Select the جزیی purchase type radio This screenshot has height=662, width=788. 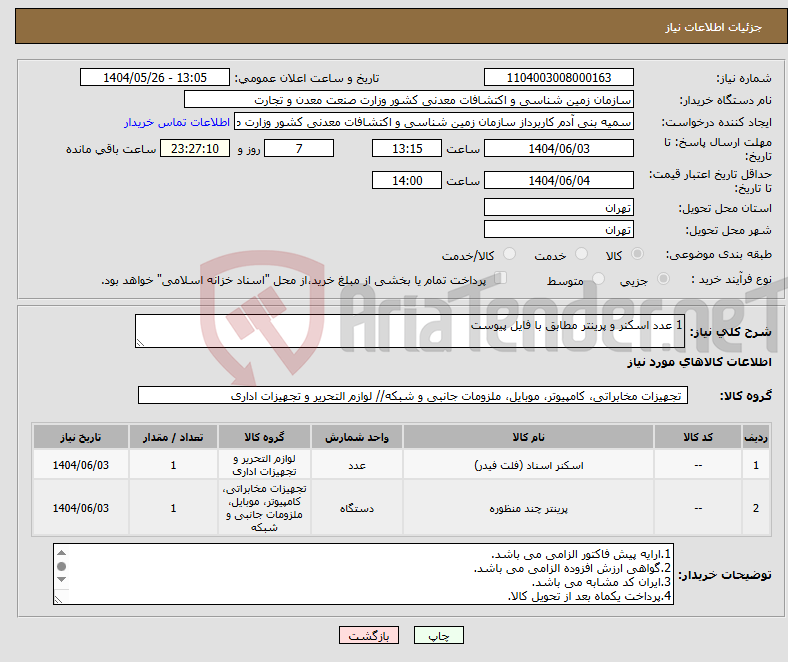pyautogui.click(x=663, y=278)
